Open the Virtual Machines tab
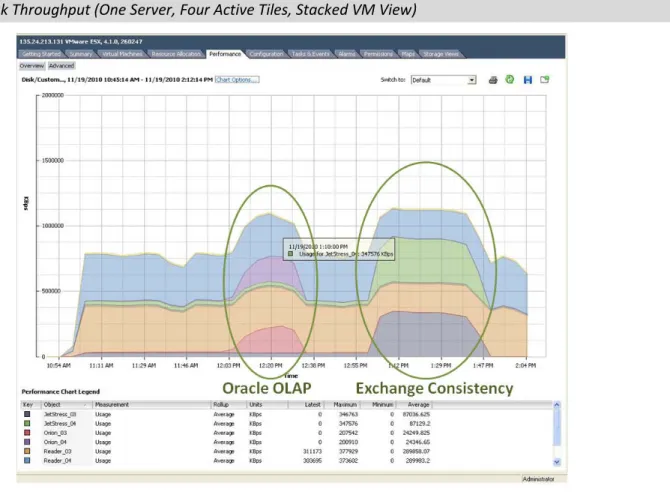The image size is (670, 492). [x=122, y=54]
